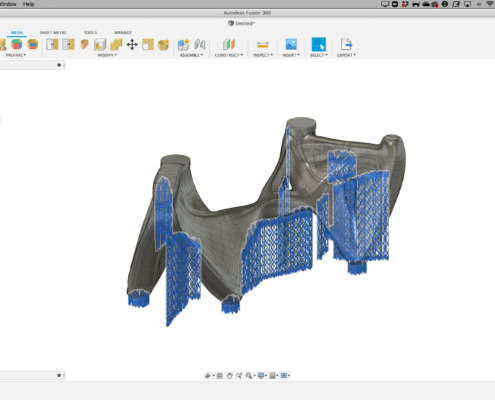The height and width of the screenshot is (400, 495).
Task: Open Grid and Snaps settings icon
Action: tap(272, 376)
